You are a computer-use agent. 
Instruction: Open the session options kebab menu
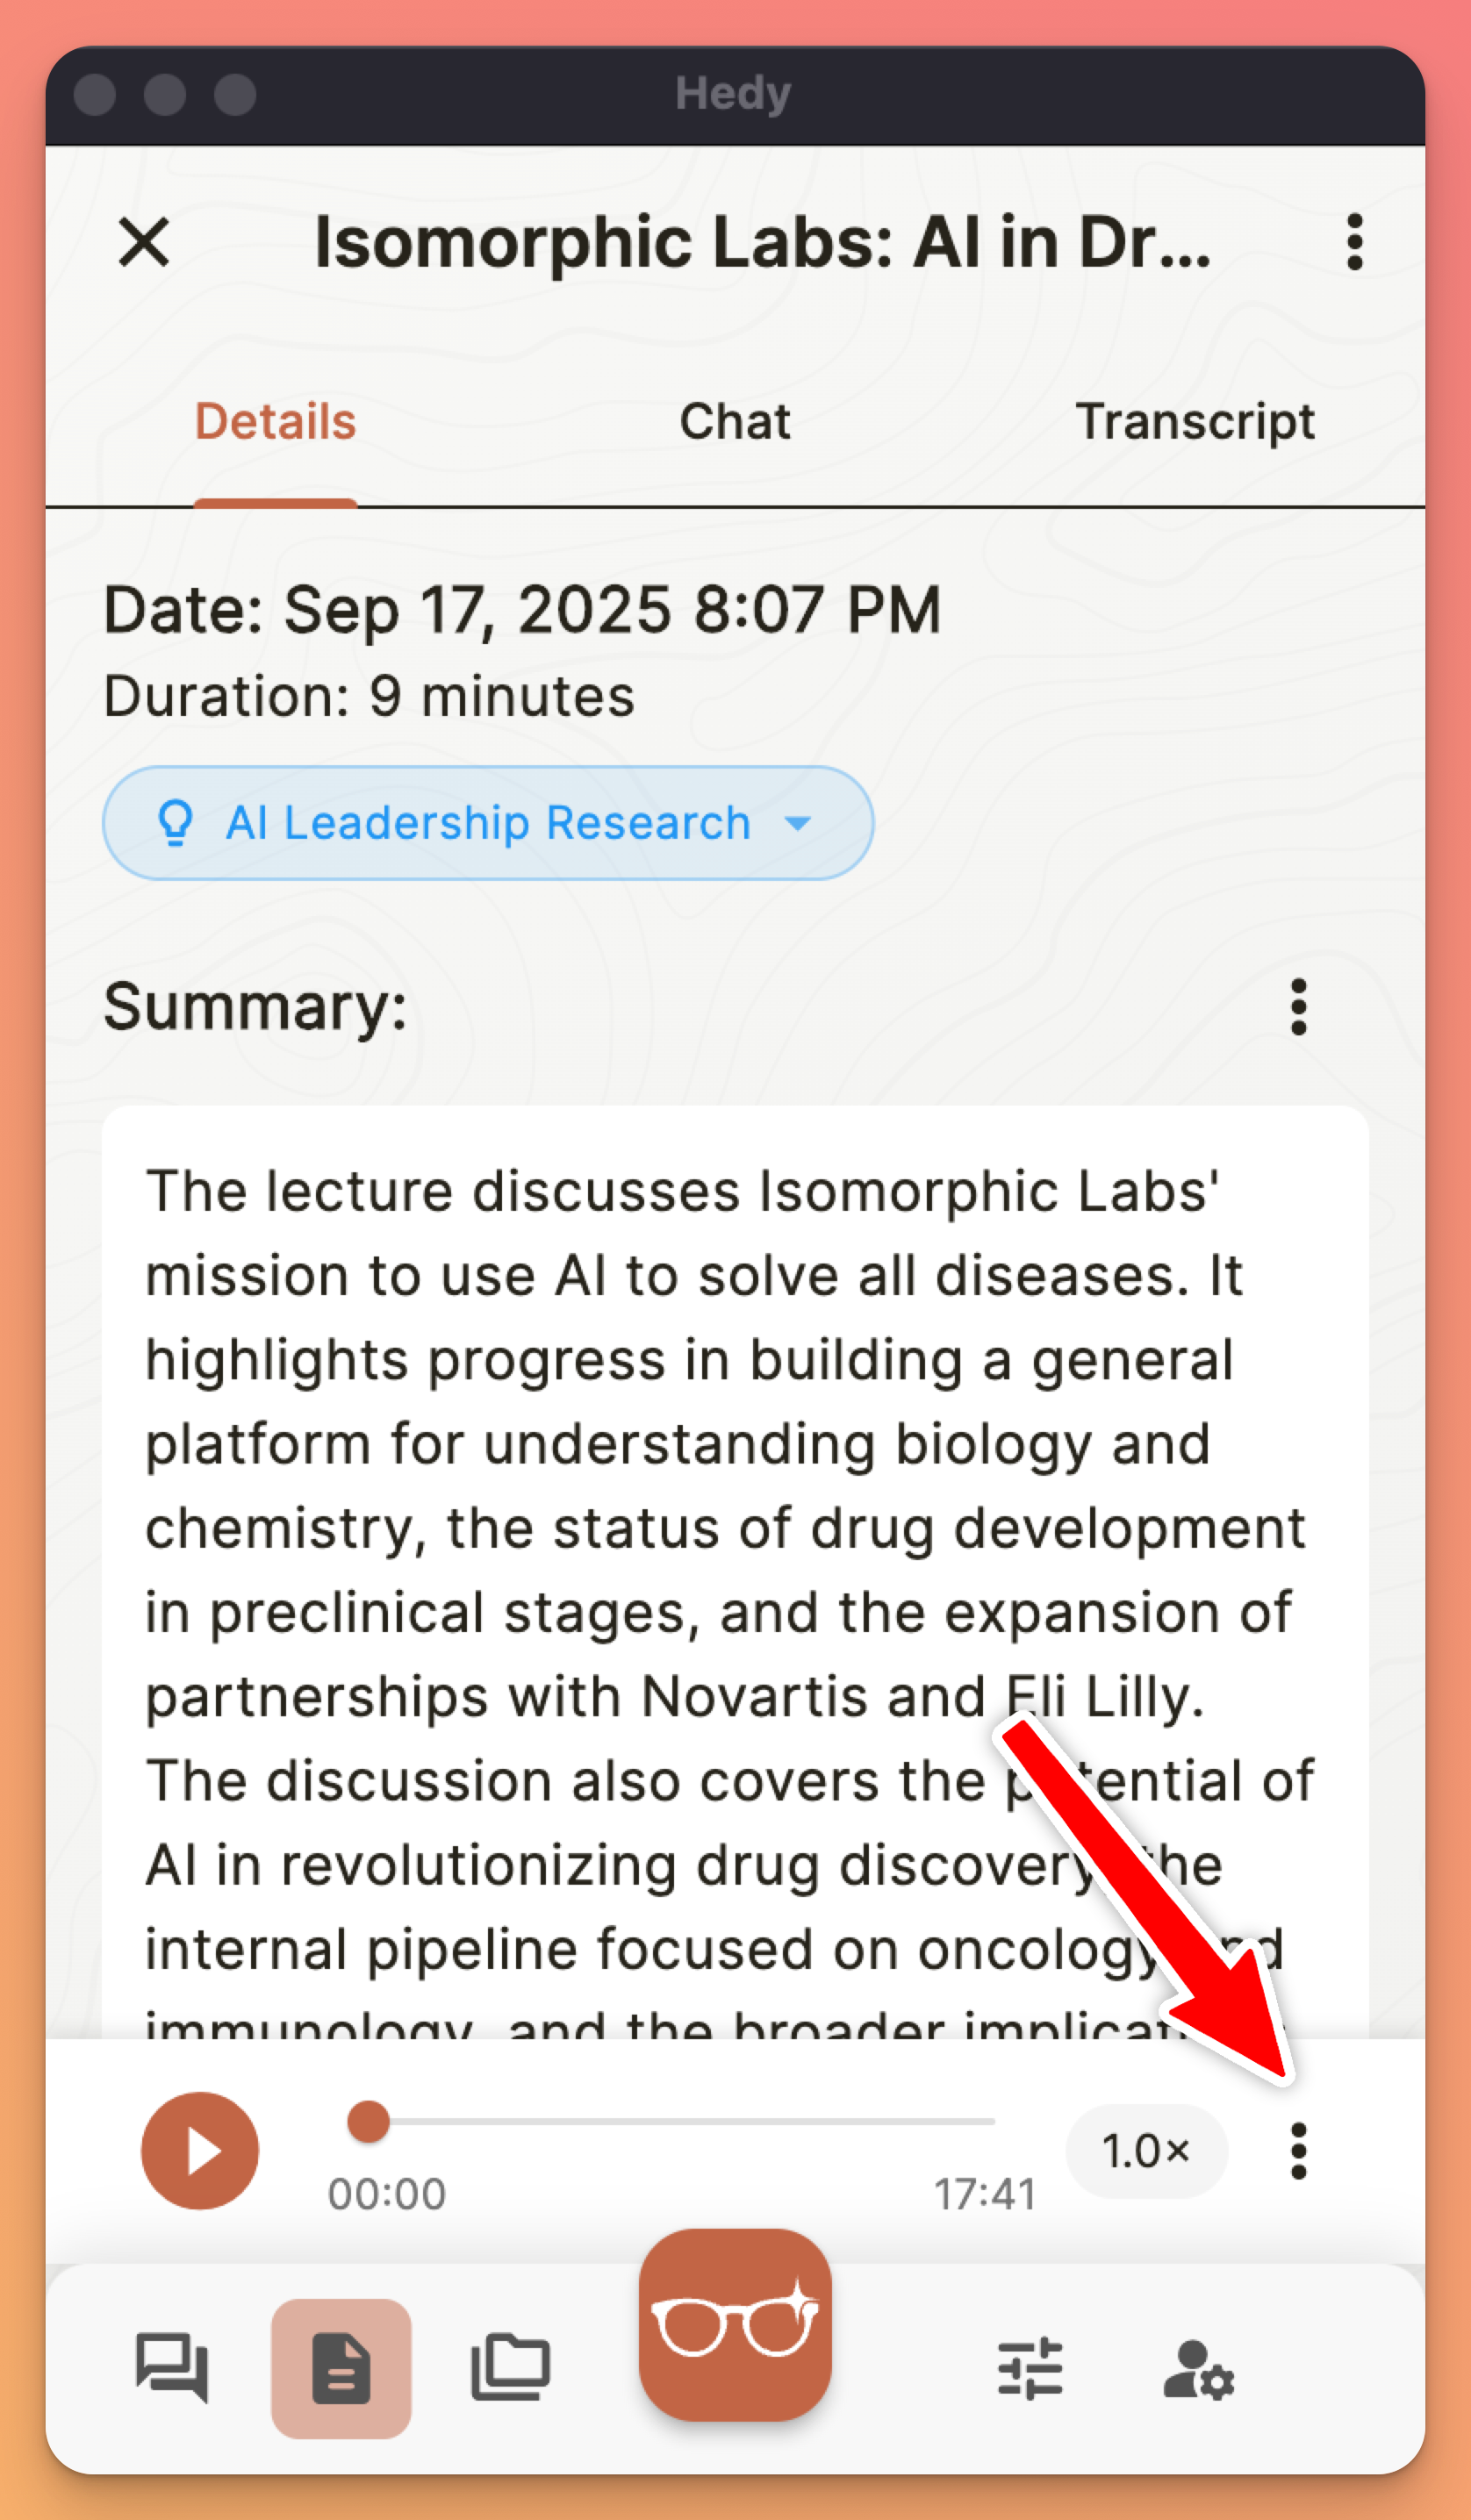click(1354, 242)
